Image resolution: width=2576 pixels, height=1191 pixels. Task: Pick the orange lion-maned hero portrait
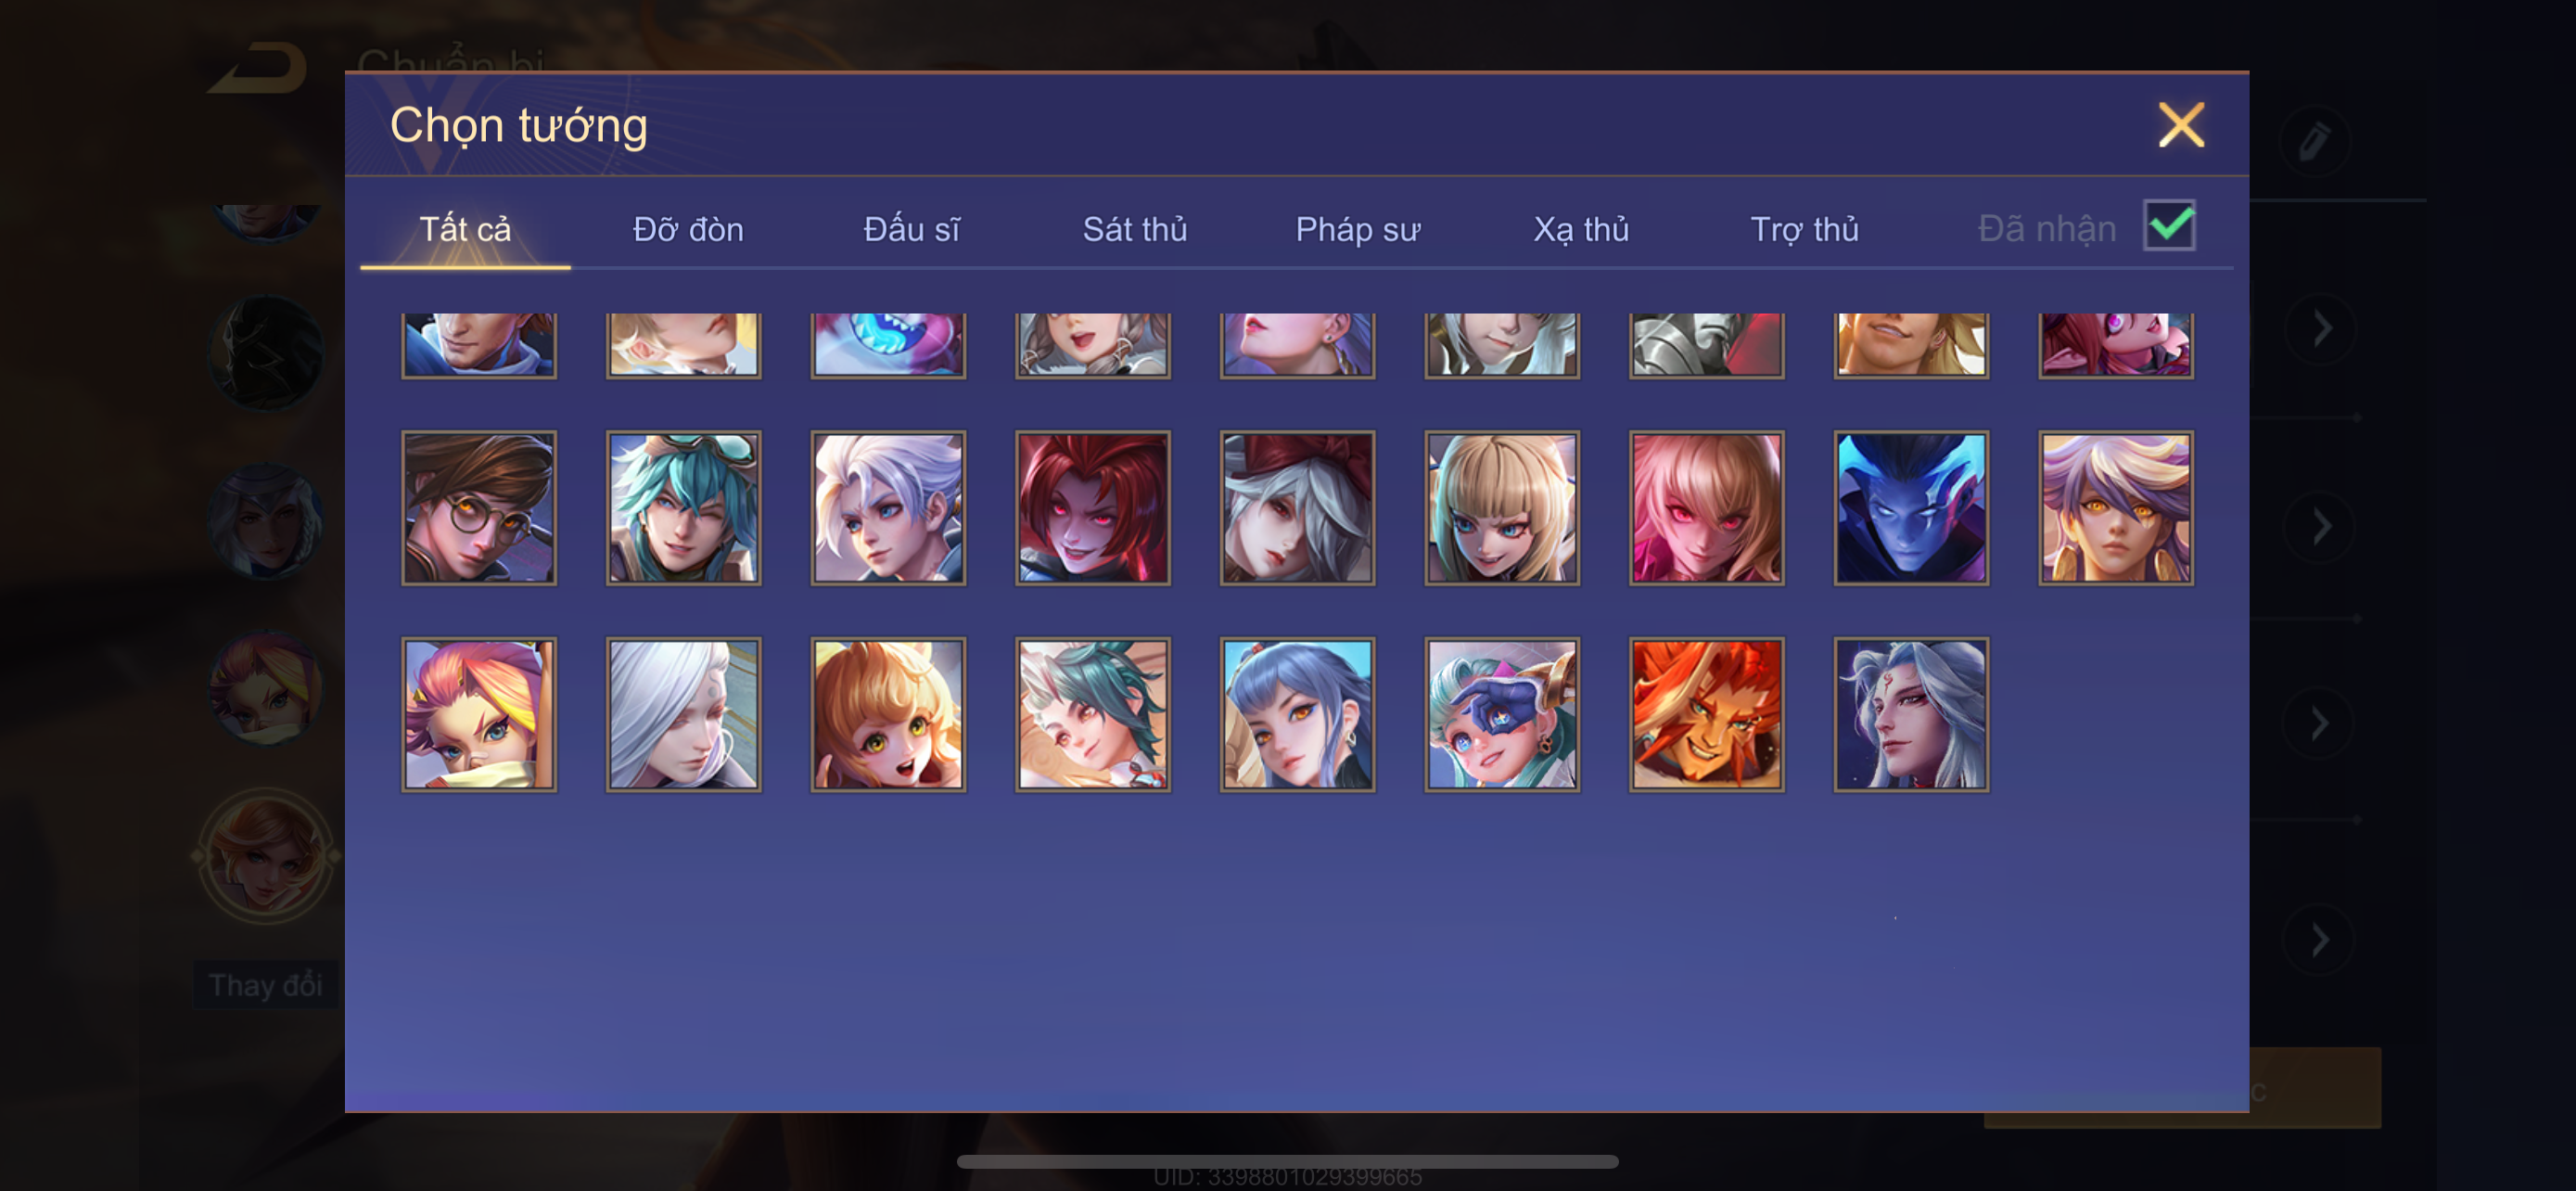[x=1706, y=715]
